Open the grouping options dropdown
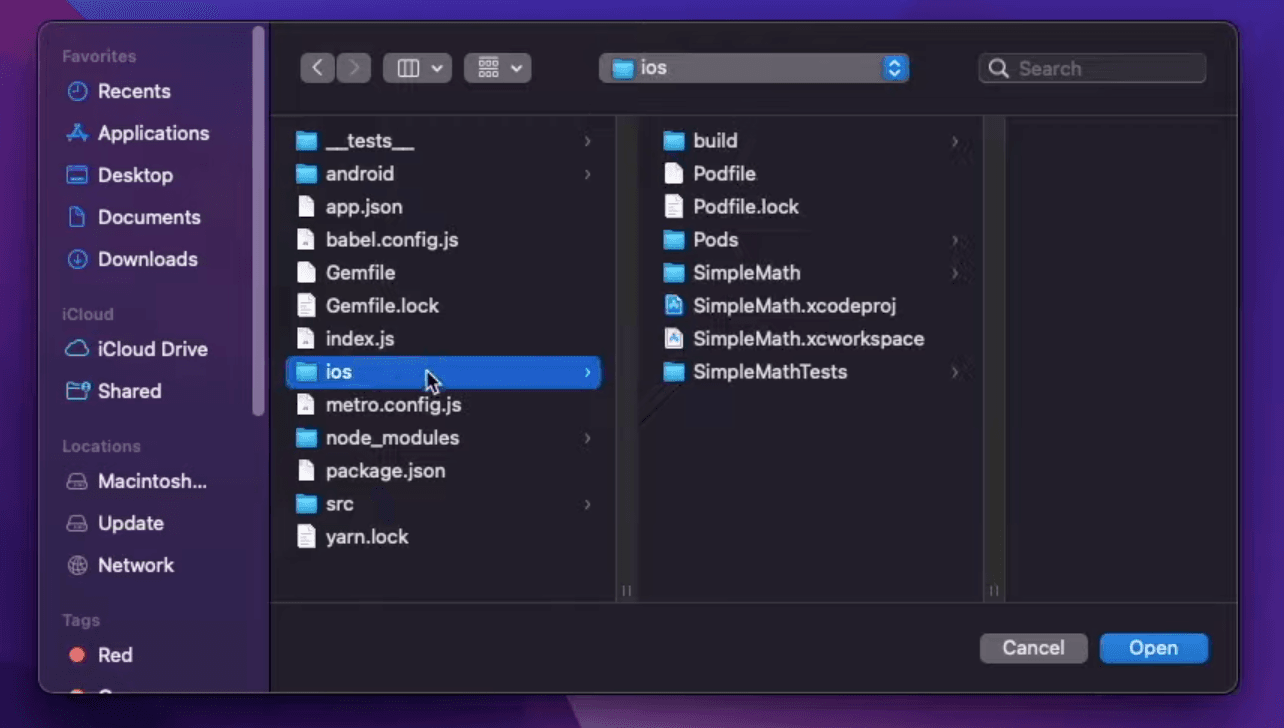1284x728 pixels. coord(498,67)
